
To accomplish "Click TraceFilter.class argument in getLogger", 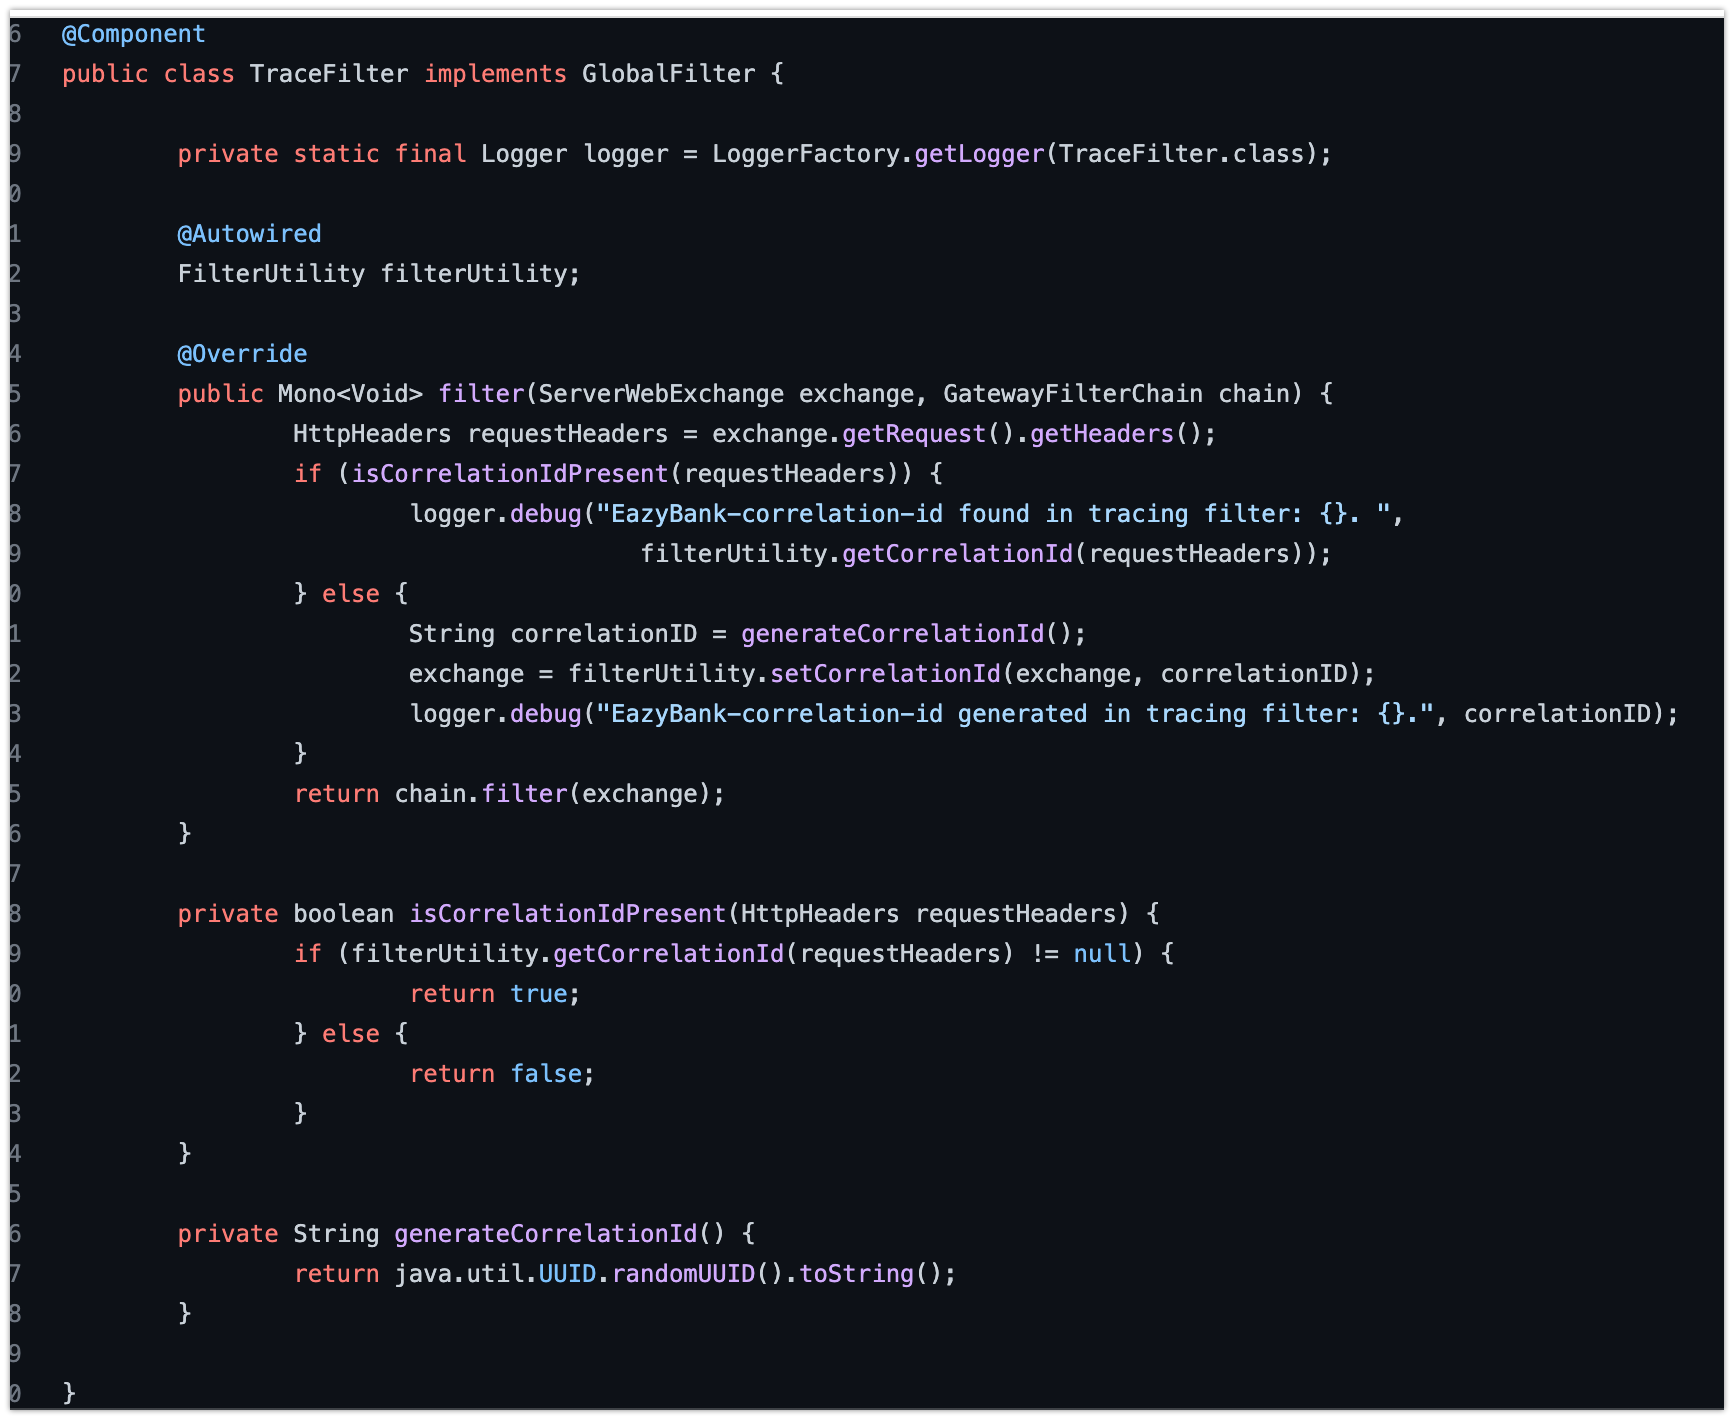I will [1181, 154].
